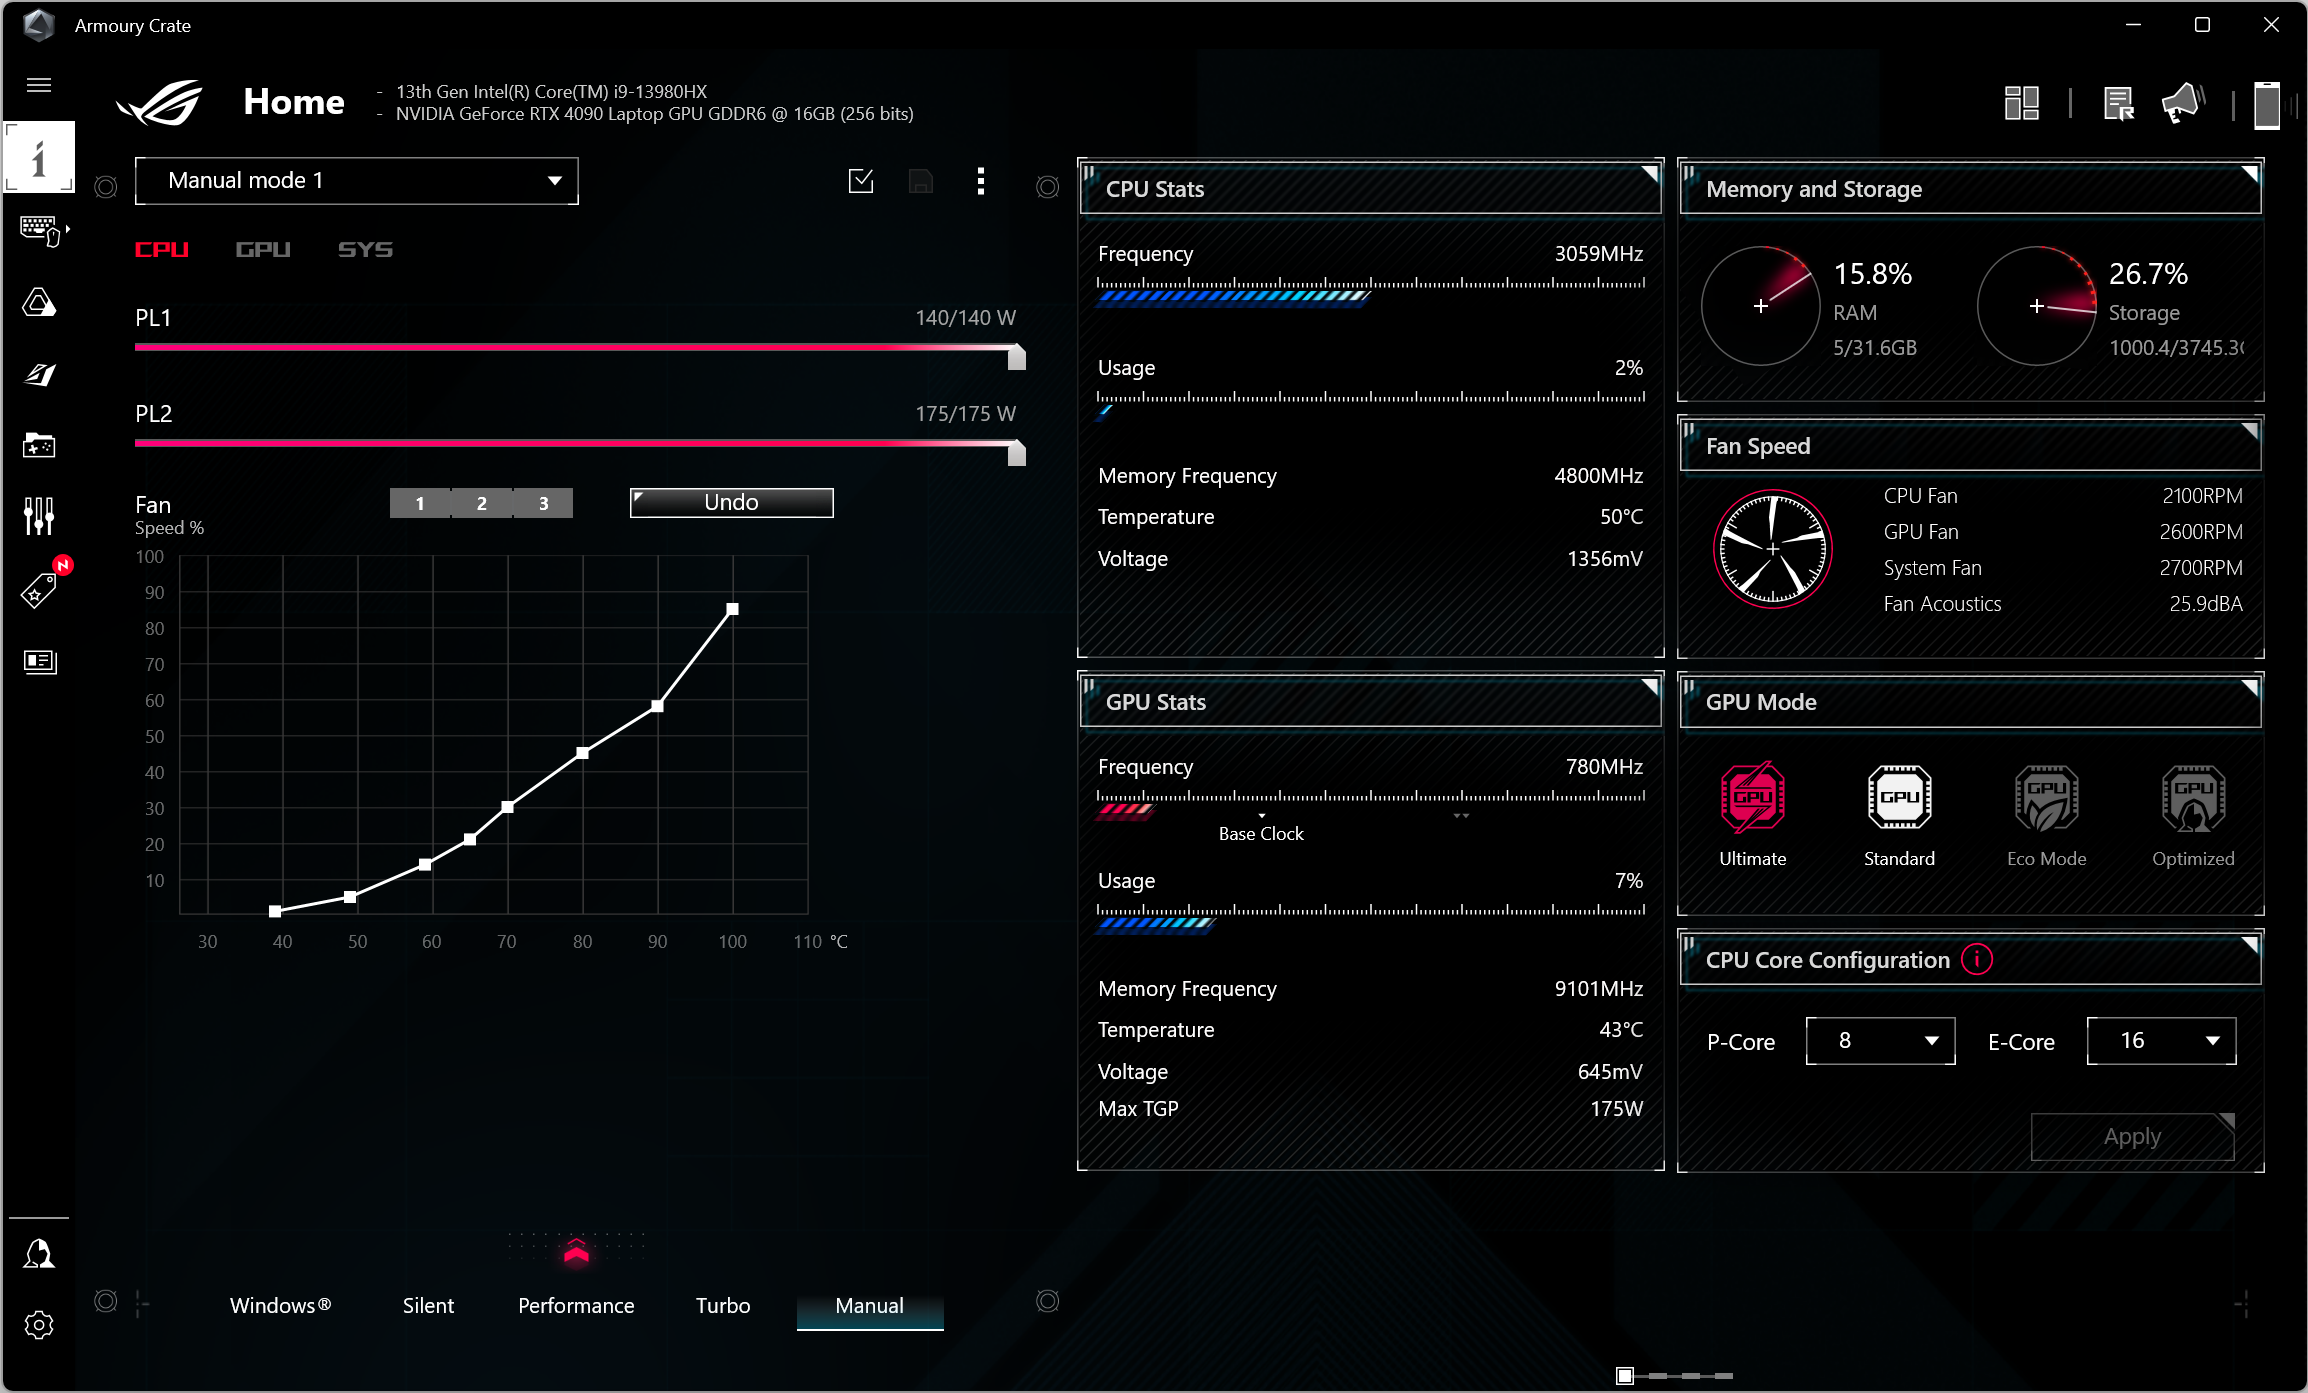The height and width of the screenshot is (1393, 2308).
Task: Select the Turbo operating mode
Action: coord(722,1306)
